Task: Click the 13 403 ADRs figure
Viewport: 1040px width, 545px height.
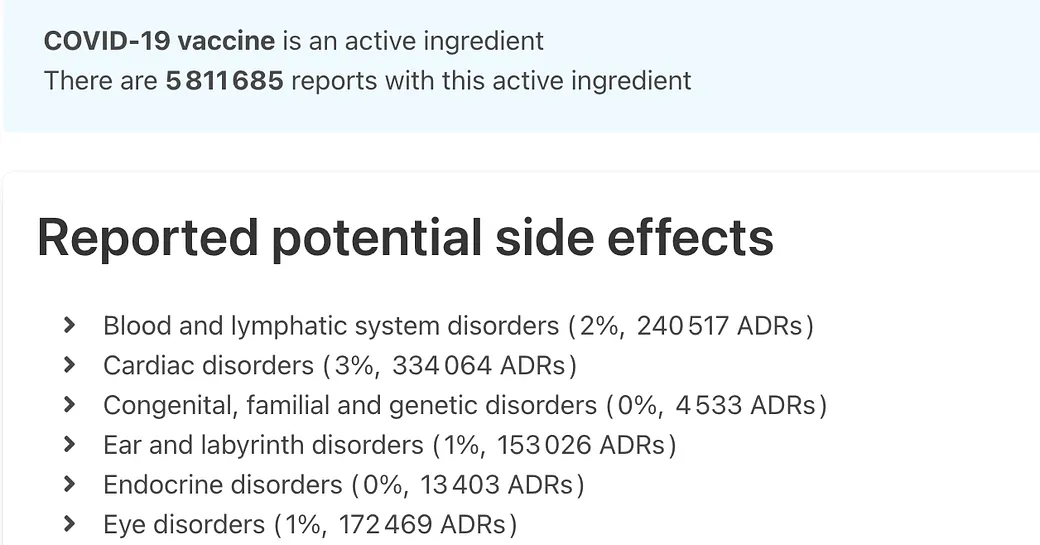Action: pyautogui.click(x=497, y=485)
